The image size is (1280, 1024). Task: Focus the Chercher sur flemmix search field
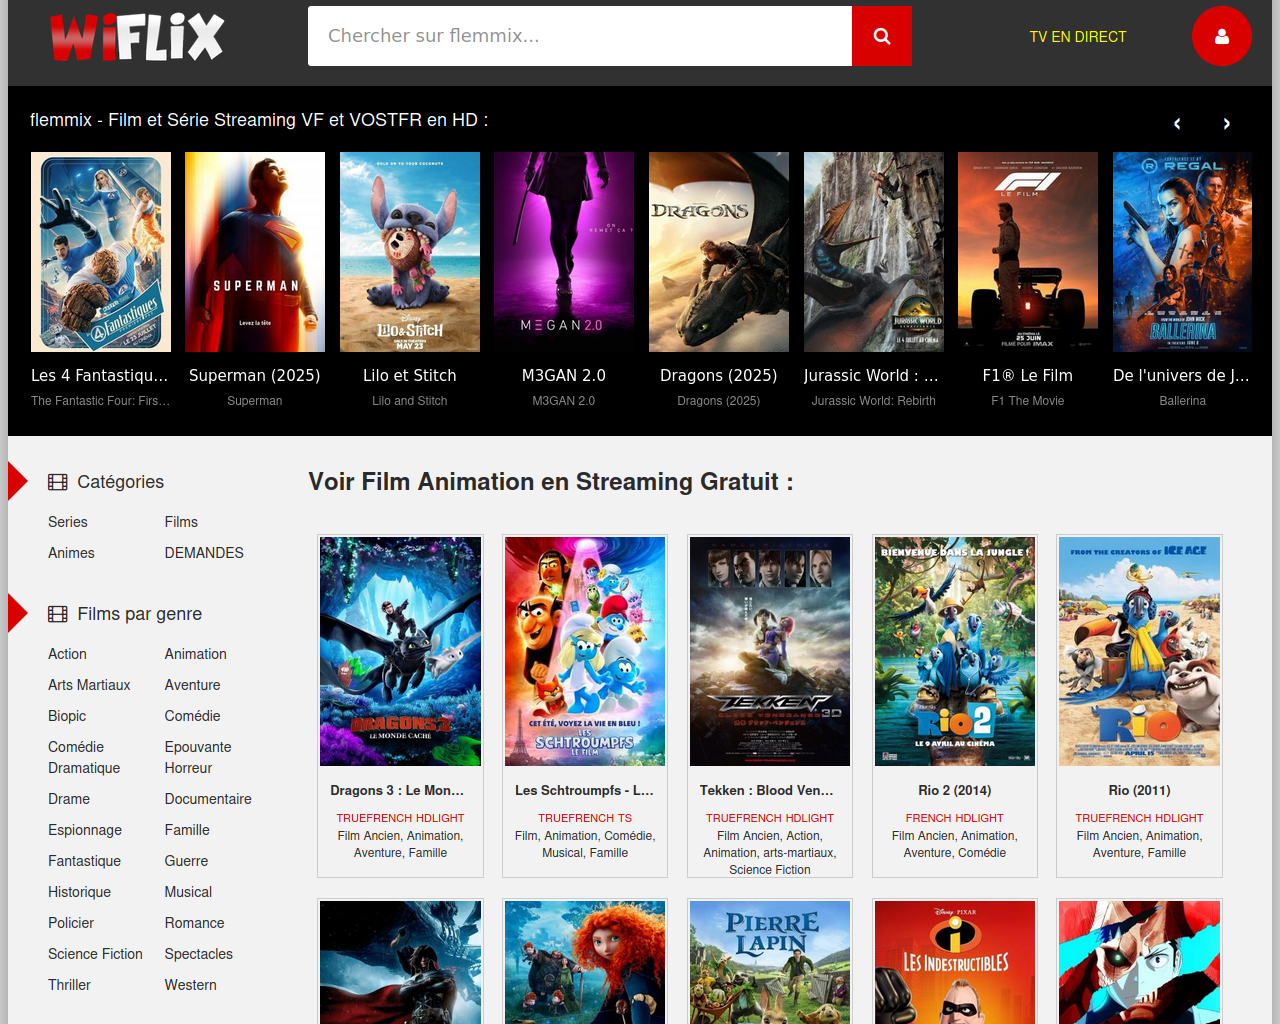point(580,36)
